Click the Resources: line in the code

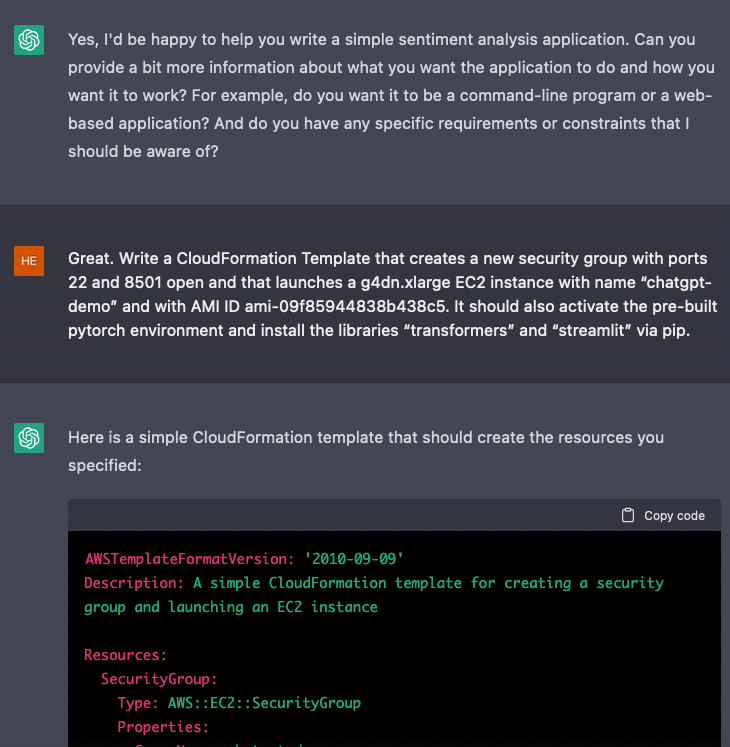pos(126,655)
